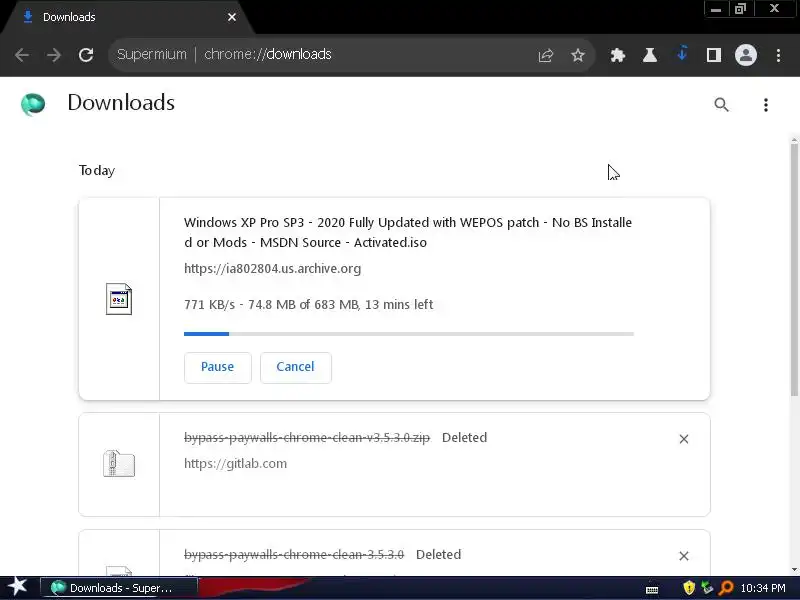This screenshot has height=600, width=800.
Task: Click the ISO file icon
Action: tap(118, 298)
